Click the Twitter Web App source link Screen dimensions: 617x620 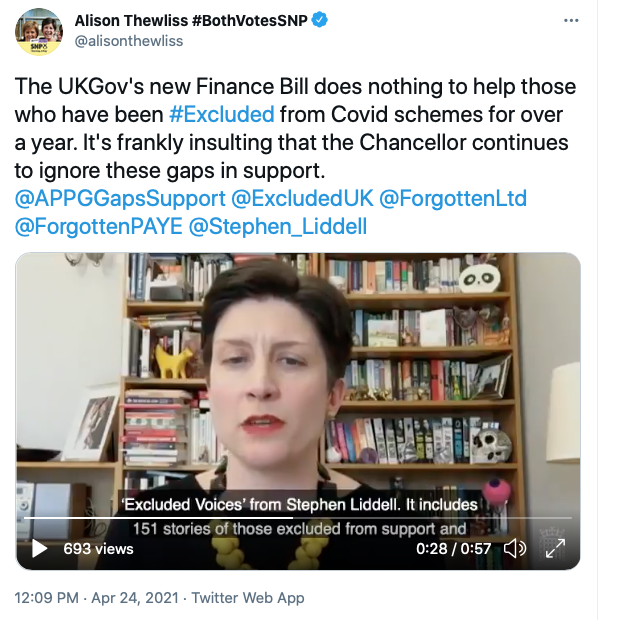click(248, 598)
